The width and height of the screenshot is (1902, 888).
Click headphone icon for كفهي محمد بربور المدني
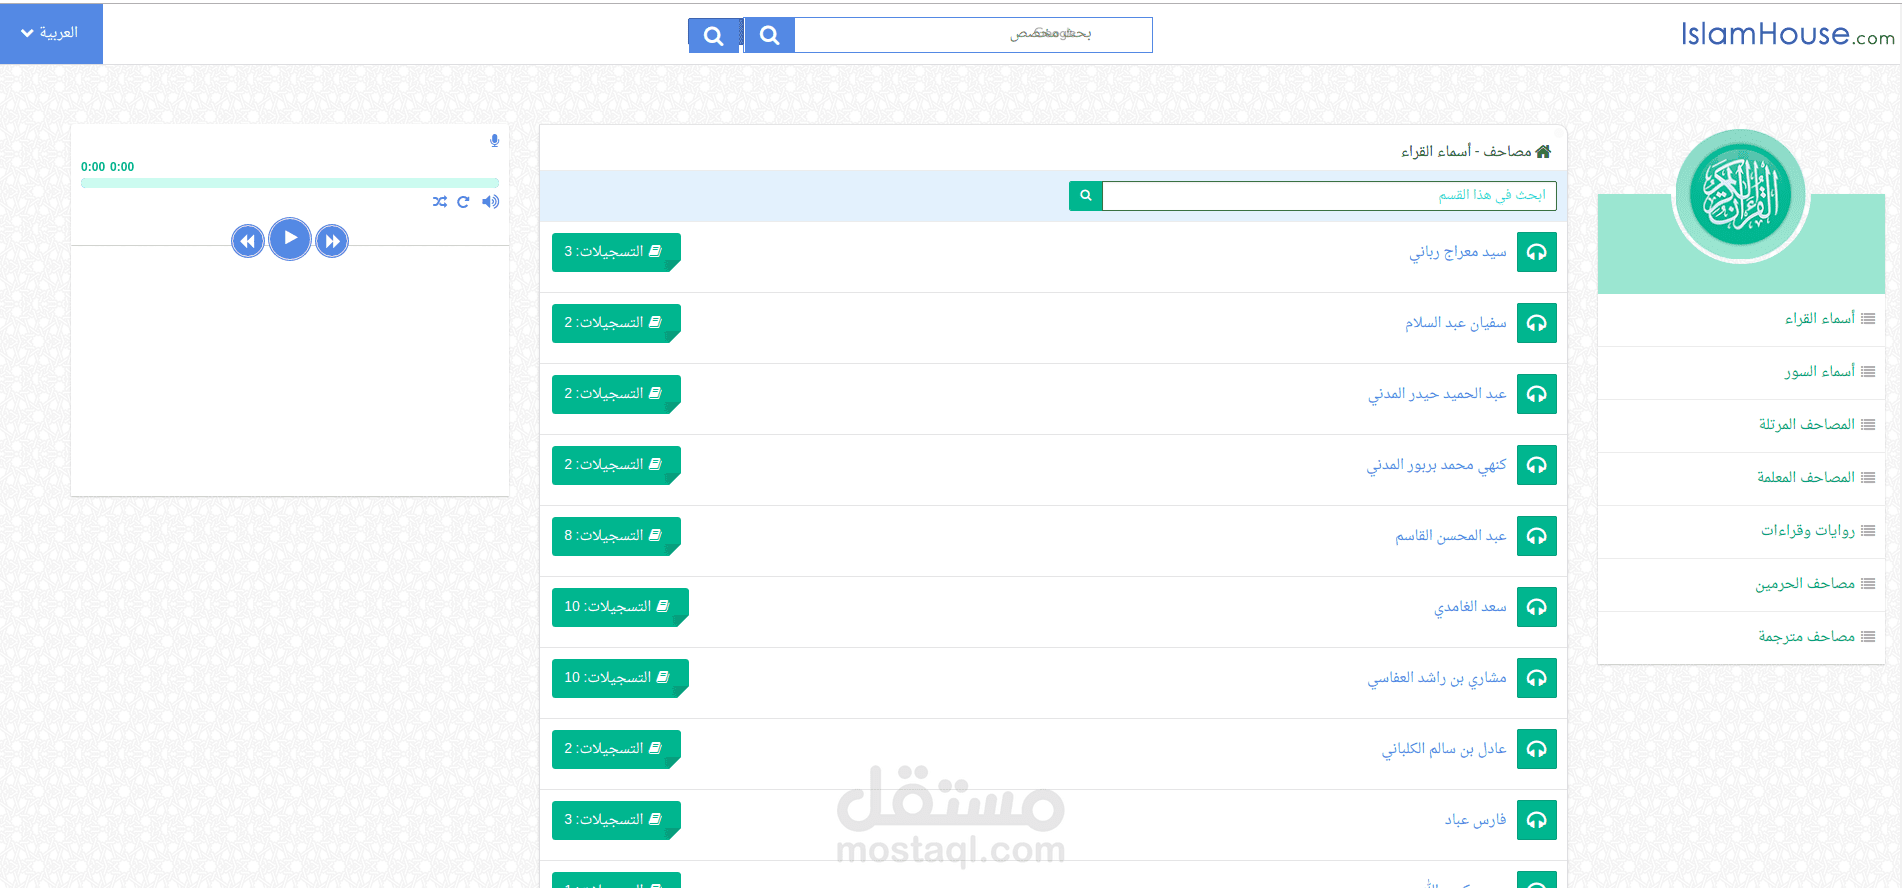pyautogui.click(x=1537, y=465)
